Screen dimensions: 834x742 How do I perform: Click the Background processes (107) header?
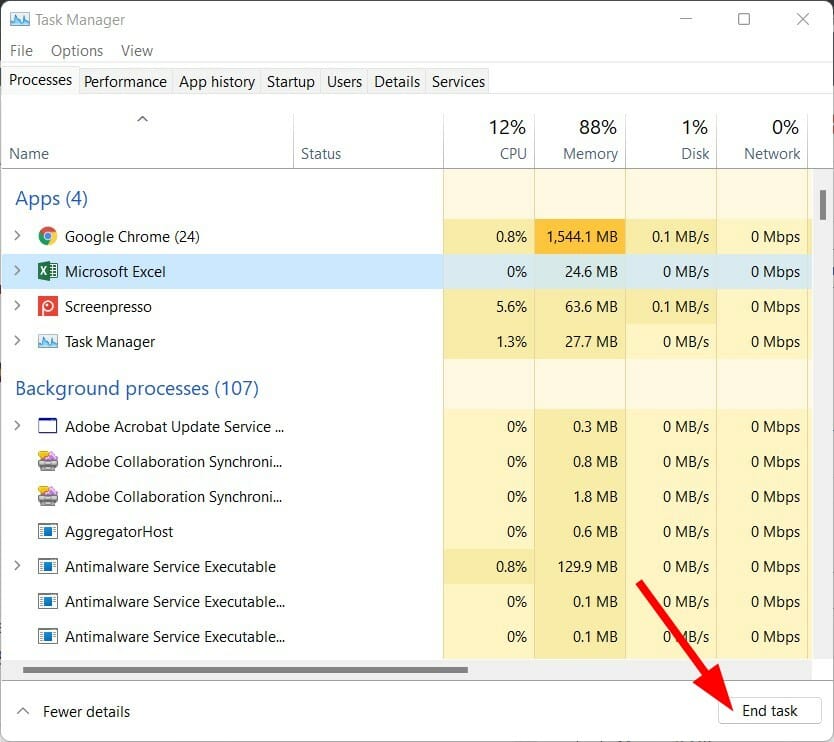tap(137, 388)
